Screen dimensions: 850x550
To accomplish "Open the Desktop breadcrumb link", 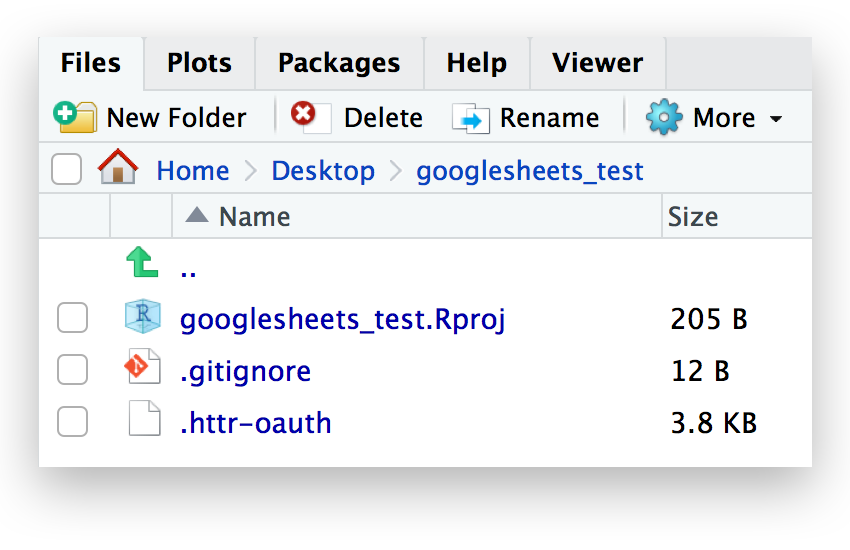I will click(x=323, y=171).
